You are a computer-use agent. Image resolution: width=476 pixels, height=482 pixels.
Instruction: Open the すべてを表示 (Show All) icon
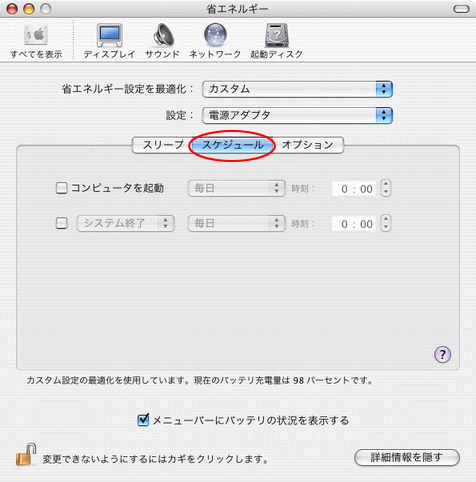tap(36, 35)
